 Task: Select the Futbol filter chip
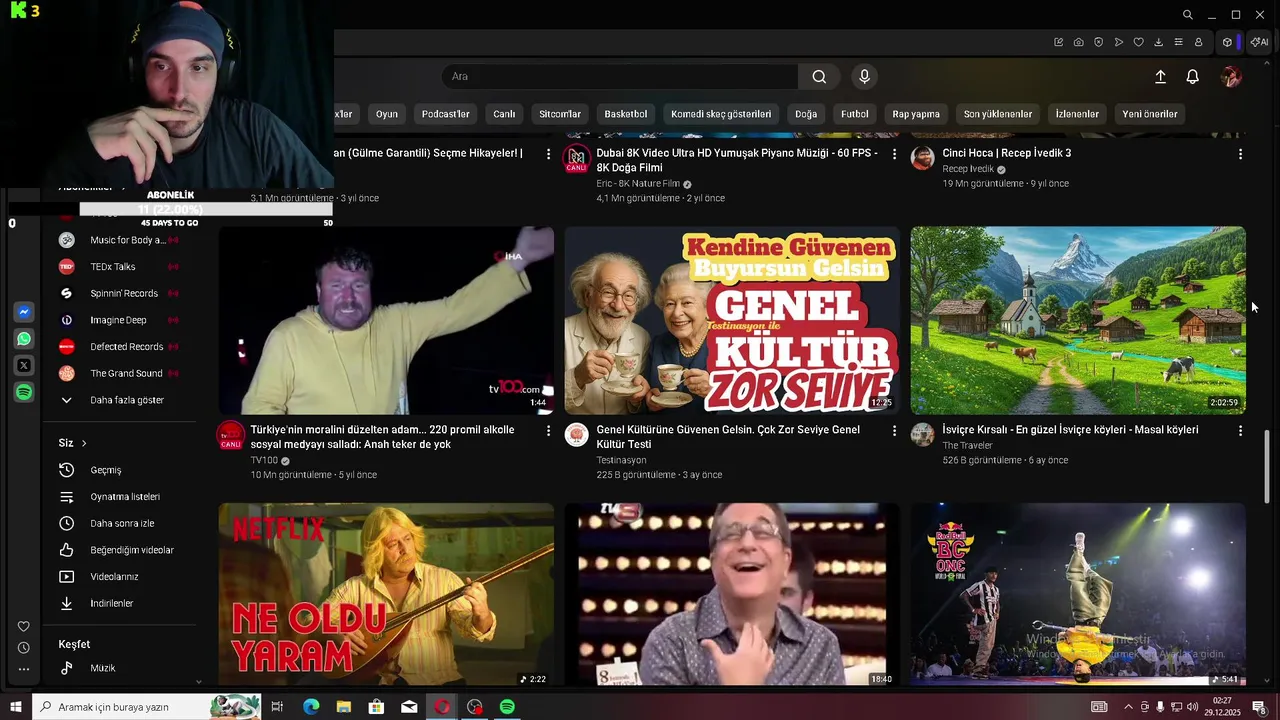pyautogui.click(x=855, y=114)
